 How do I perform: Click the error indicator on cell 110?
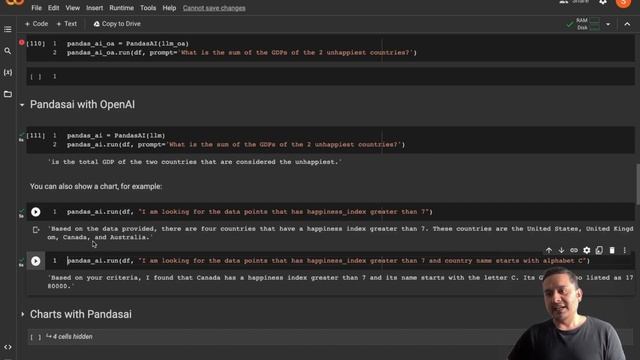pyautogui.click(x=21, y=42)
